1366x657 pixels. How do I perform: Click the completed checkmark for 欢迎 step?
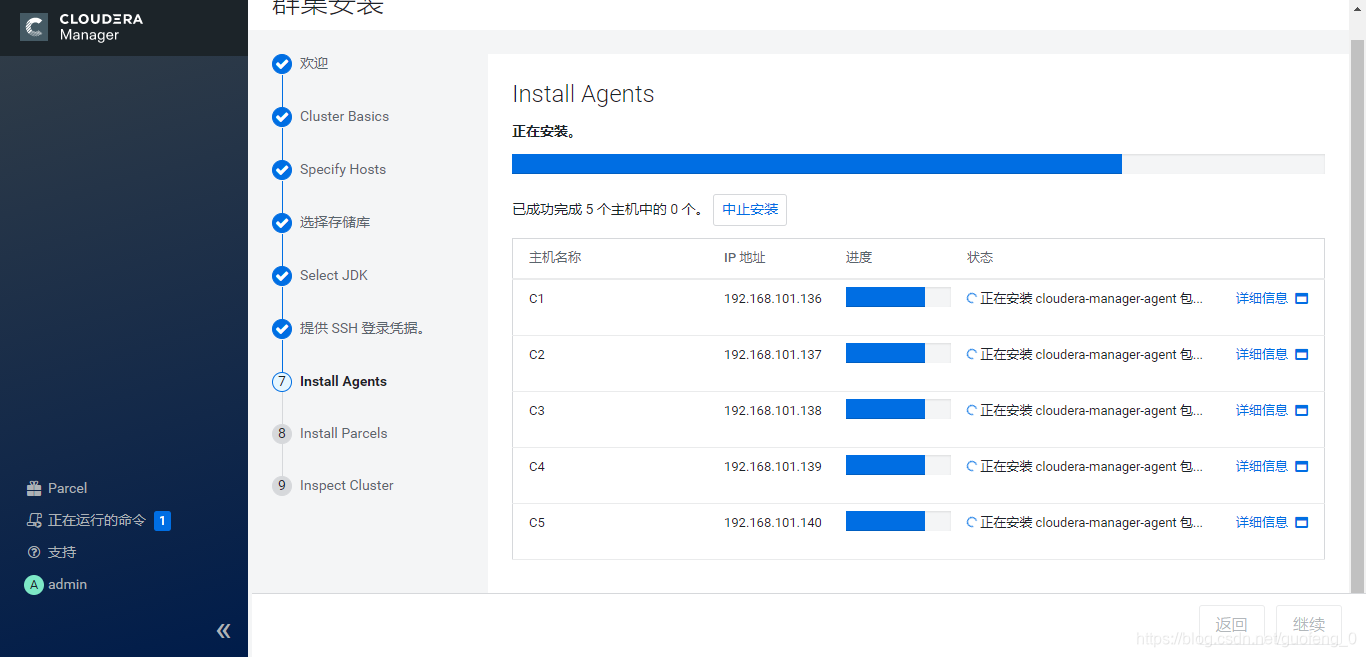tap(282, 64)
